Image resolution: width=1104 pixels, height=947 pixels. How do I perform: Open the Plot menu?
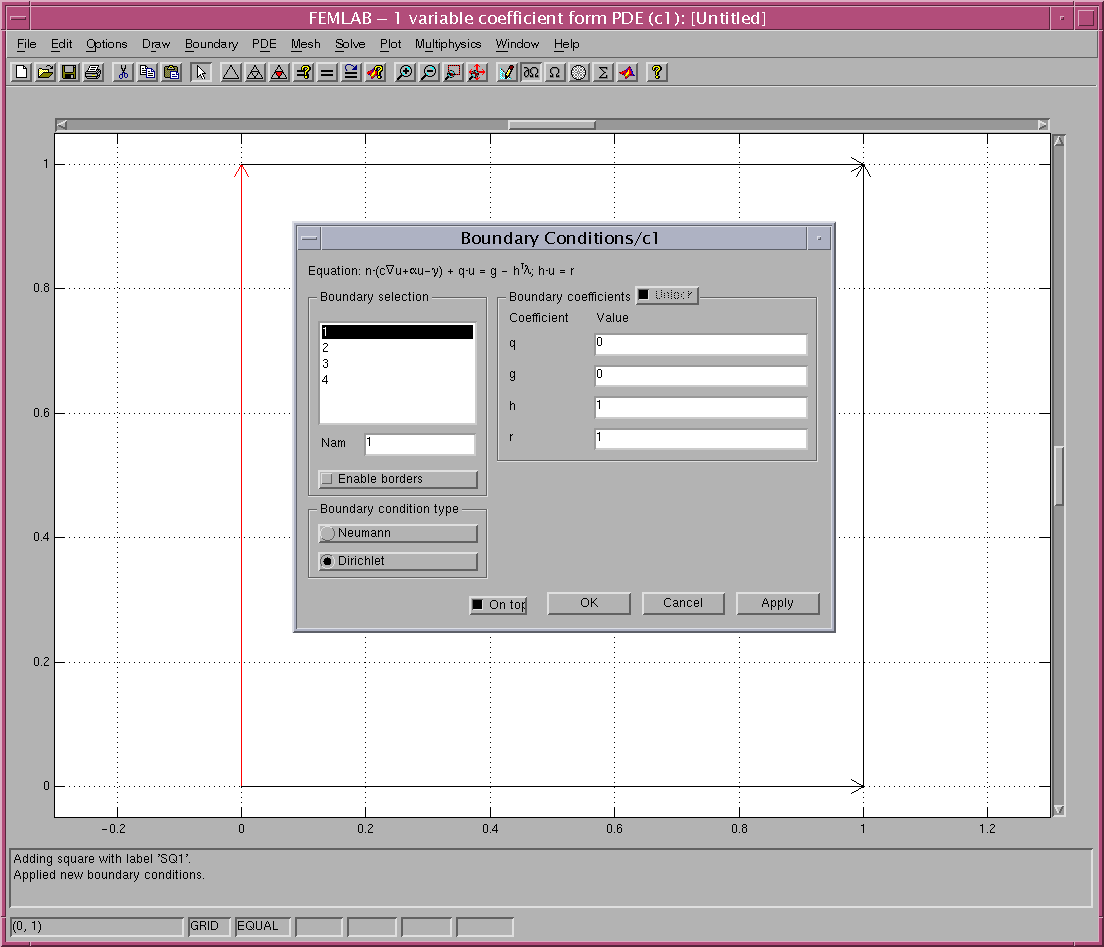(390, 44)
